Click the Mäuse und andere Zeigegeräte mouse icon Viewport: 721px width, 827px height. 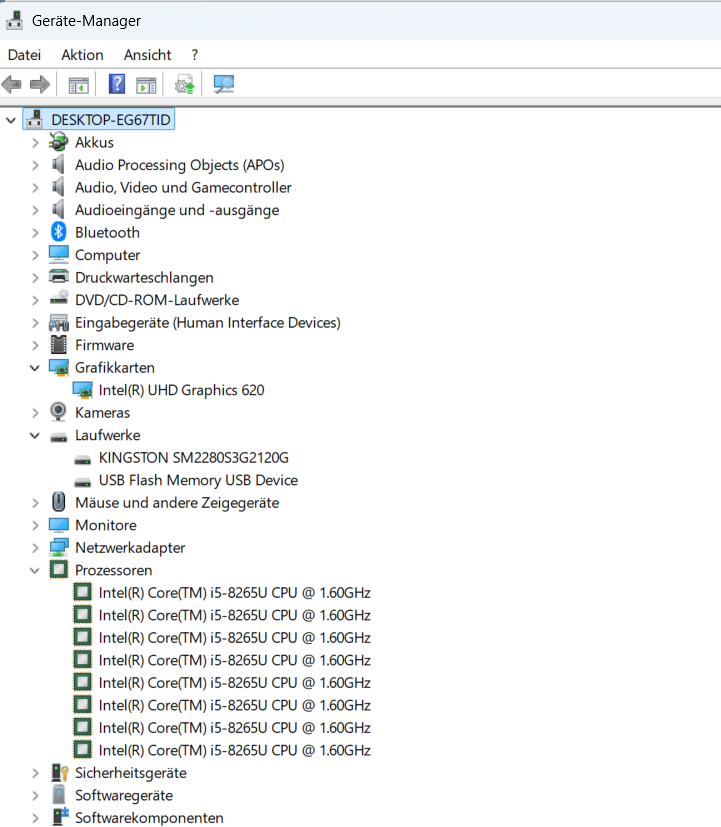59,502
